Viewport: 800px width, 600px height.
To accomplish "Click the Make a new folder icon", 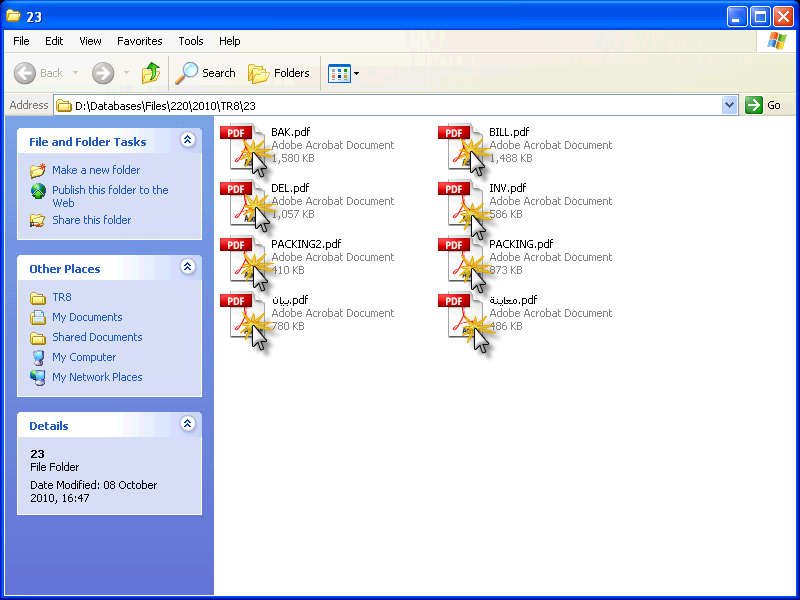I will point(38,170).
